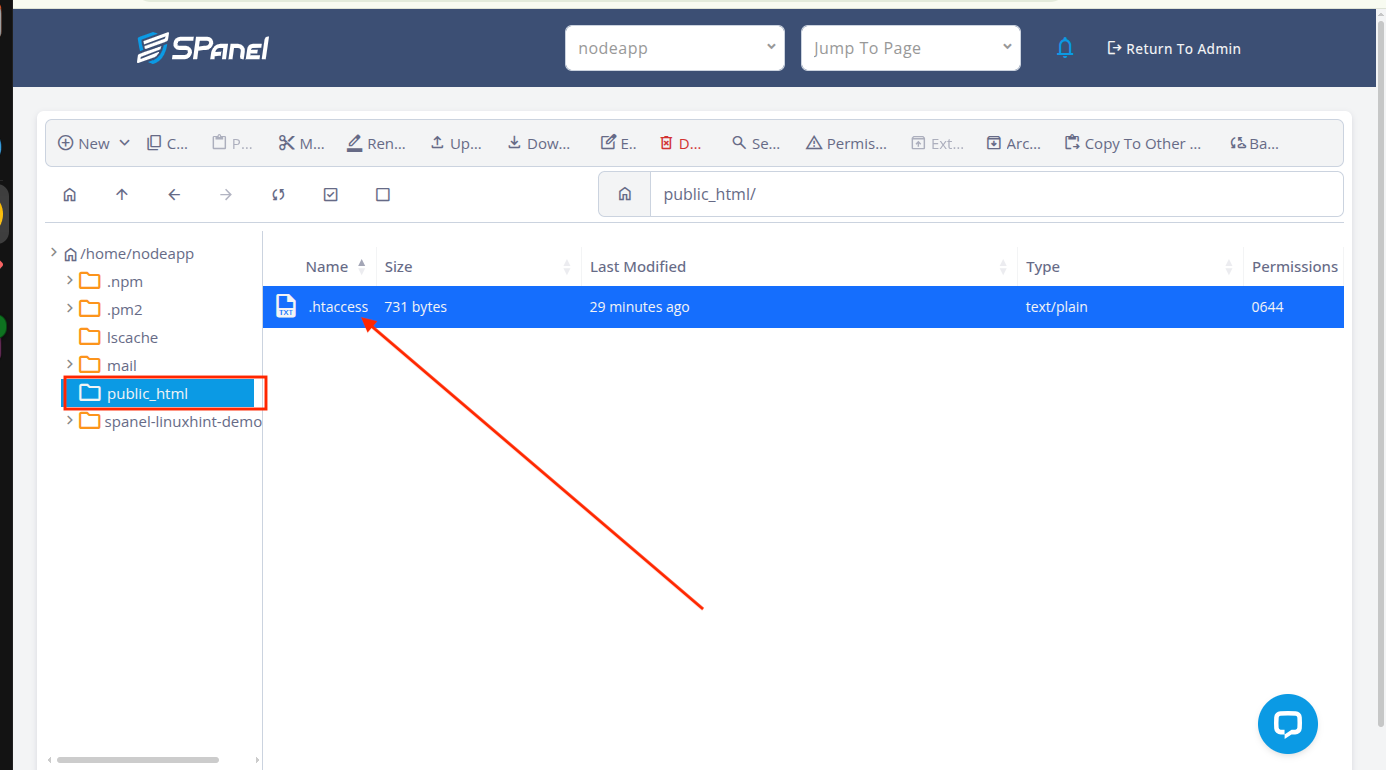Click the unselect-all empty box icon
1386x770 pixels.
[x=383, y=195]
